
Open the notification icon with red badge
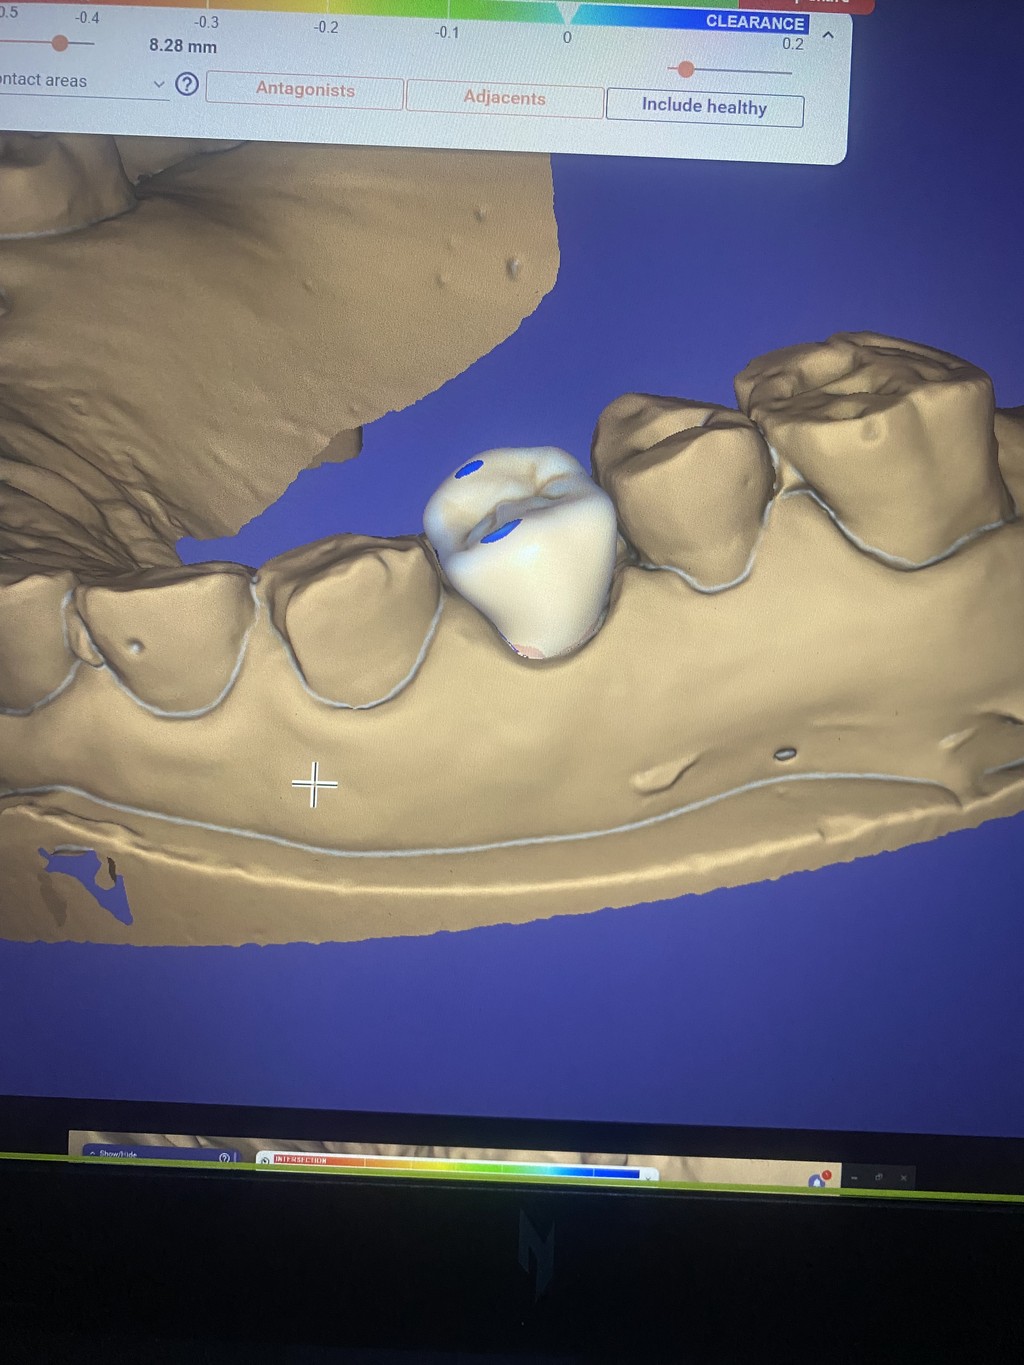click(818, 1180)
